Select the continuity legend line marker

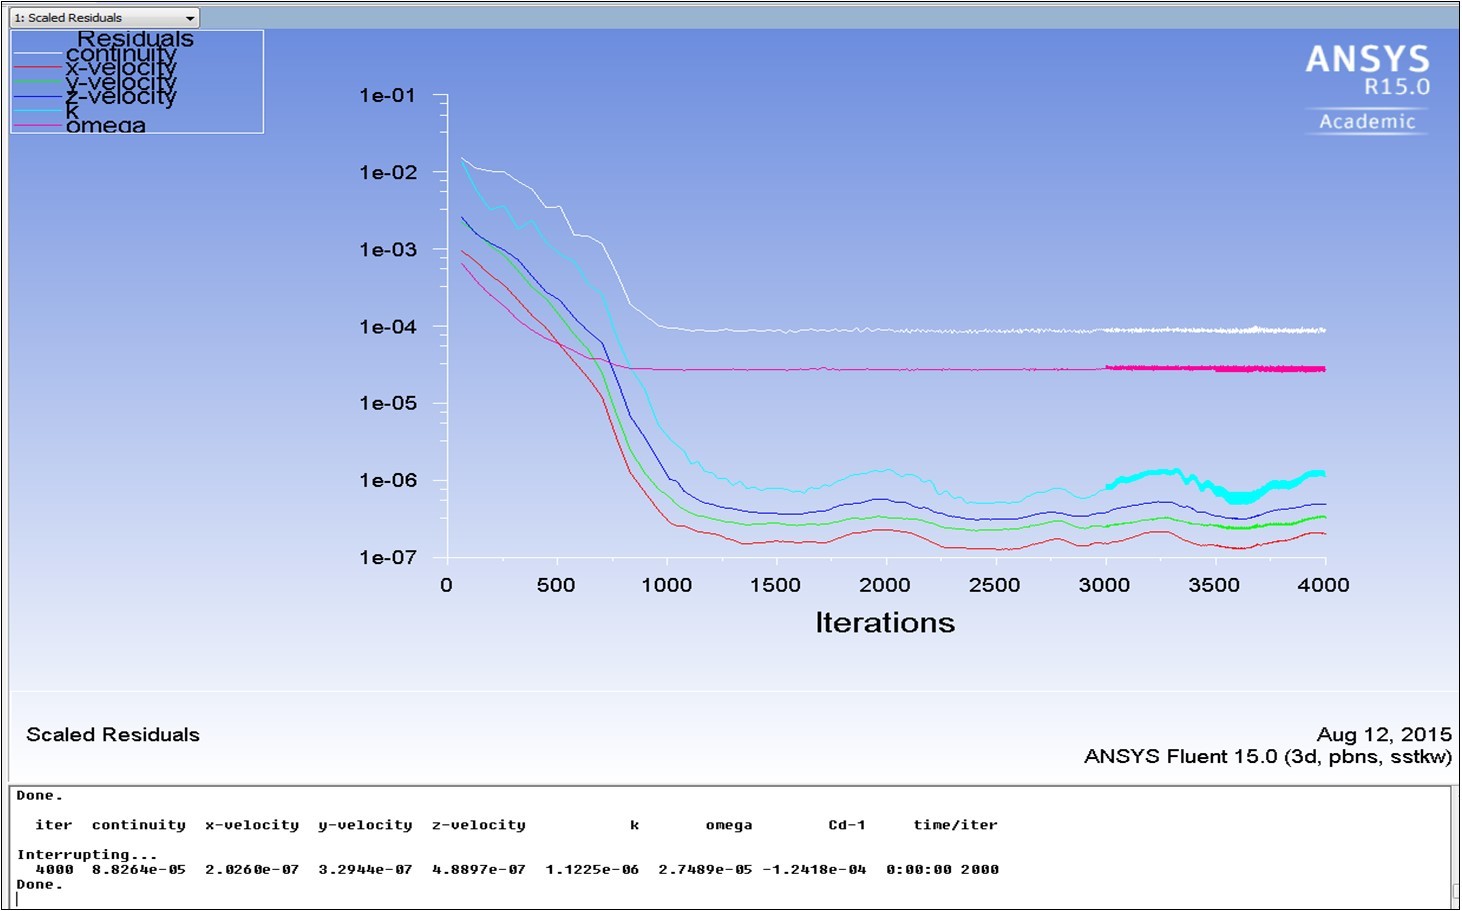point(38,54)
